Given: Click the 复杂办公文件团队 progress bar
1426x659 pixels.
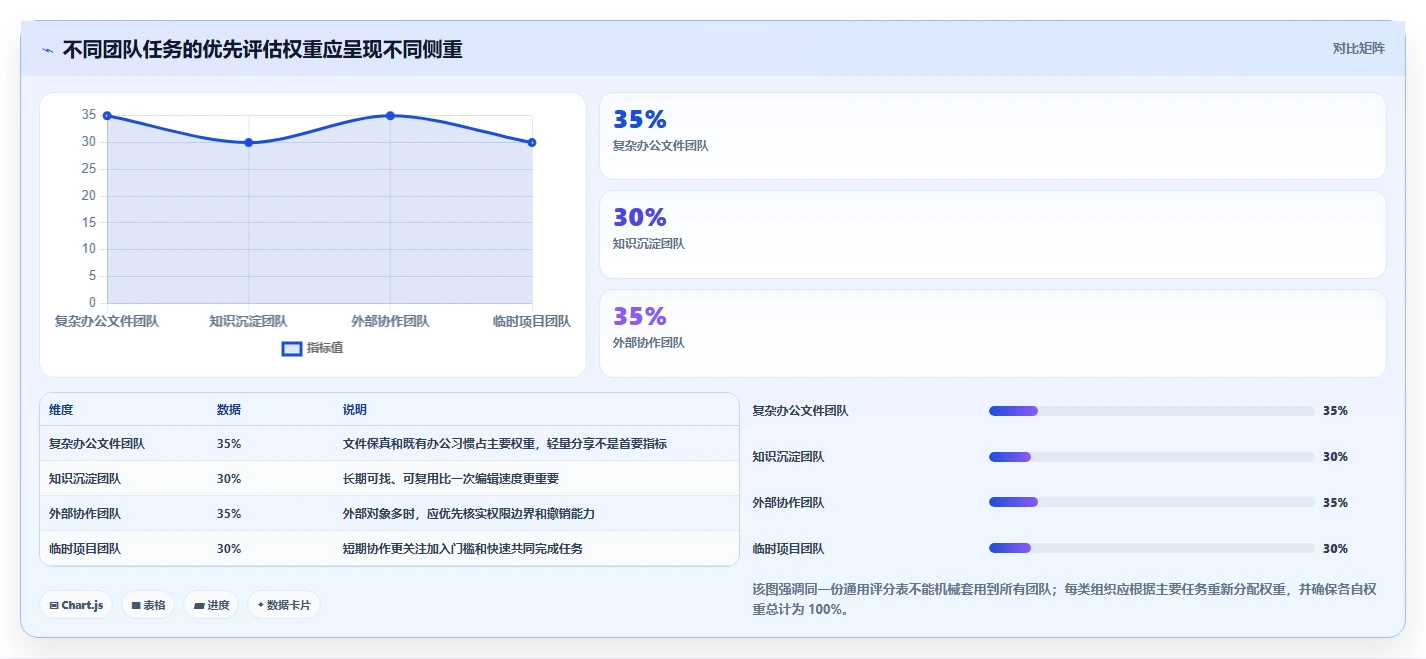Looking at the screenshot, I should (x=1151, y=411).
